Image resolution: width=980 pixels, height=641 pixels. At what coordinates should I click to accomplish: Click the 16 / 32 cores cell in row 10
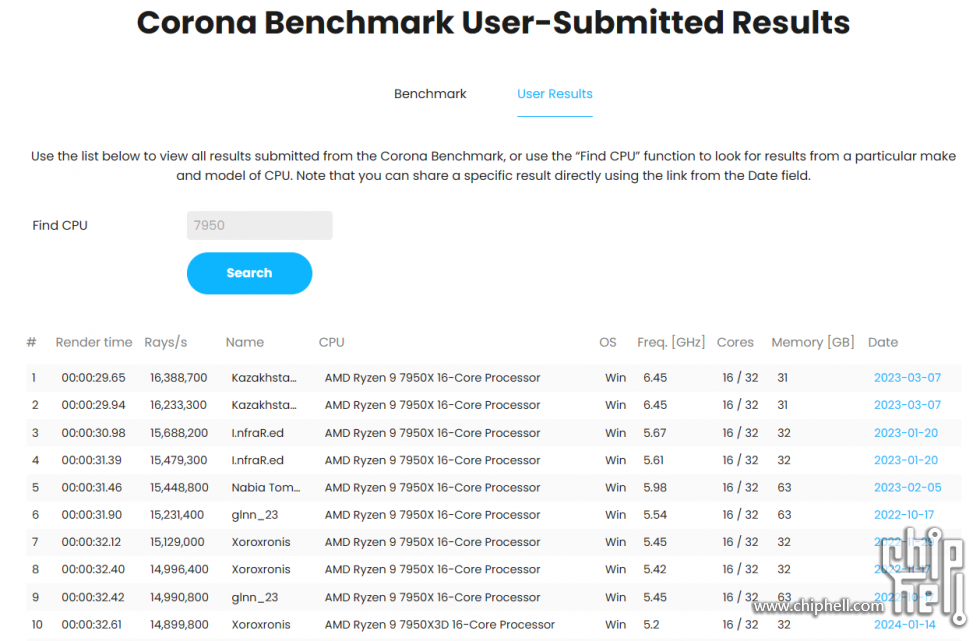(x=740, y=625)
